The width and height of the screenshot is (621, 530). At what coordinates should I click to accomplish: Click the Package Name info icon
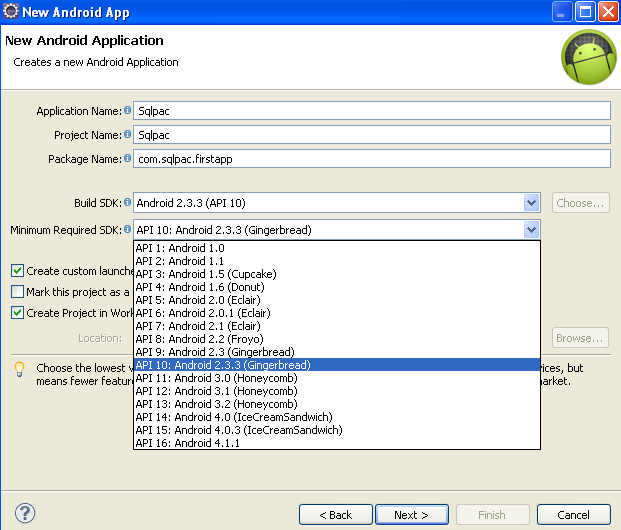[127, 158]
